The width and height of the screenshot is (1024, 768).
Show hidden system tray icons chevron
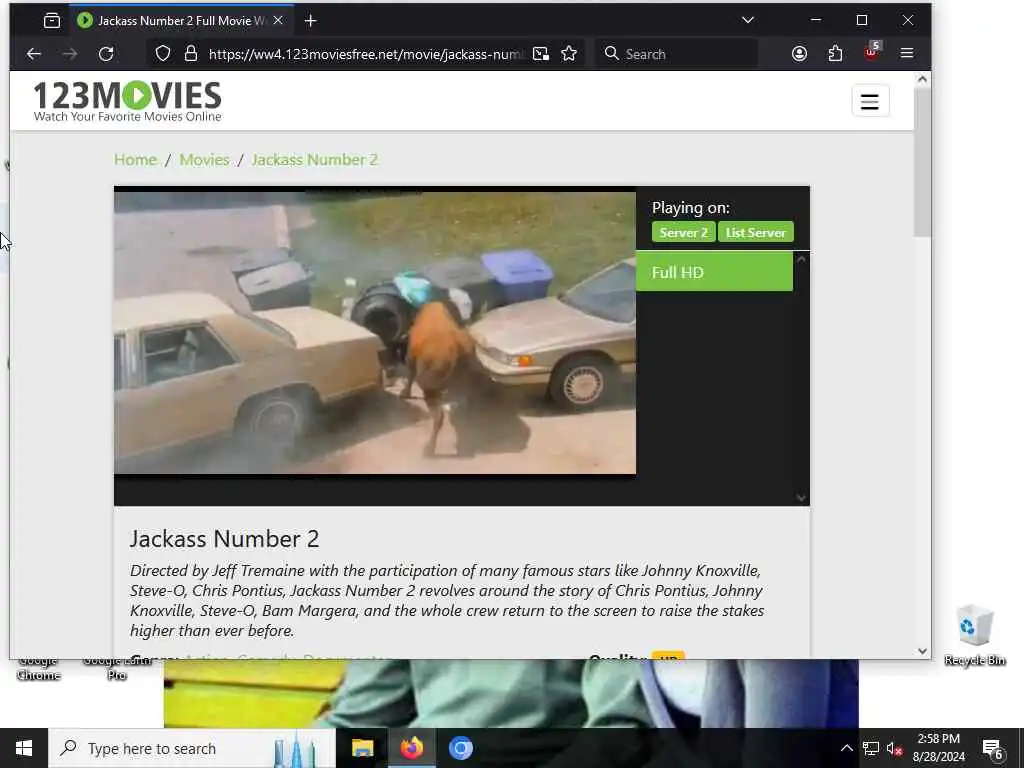(x=846, y=748)
